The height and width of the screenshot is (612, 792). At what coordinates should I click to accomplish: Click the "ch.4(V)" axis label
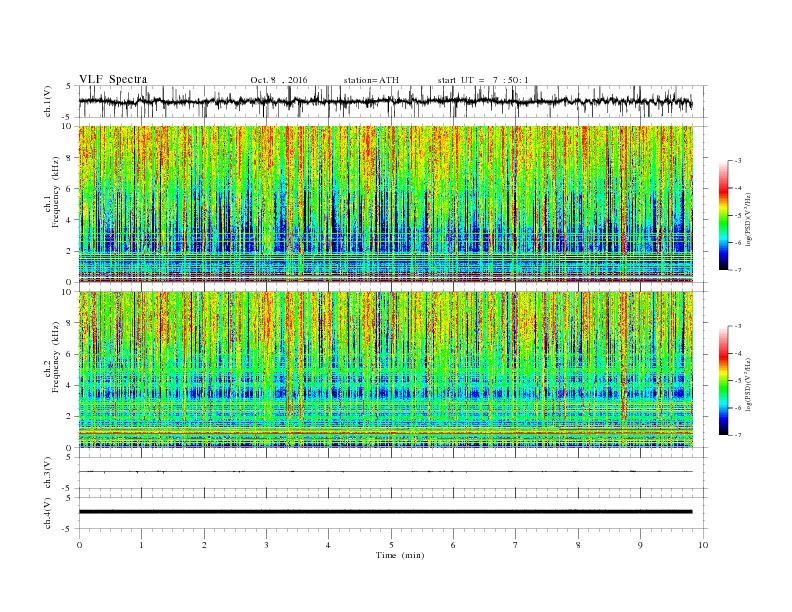pyautogui.click(x=48, y=513)
